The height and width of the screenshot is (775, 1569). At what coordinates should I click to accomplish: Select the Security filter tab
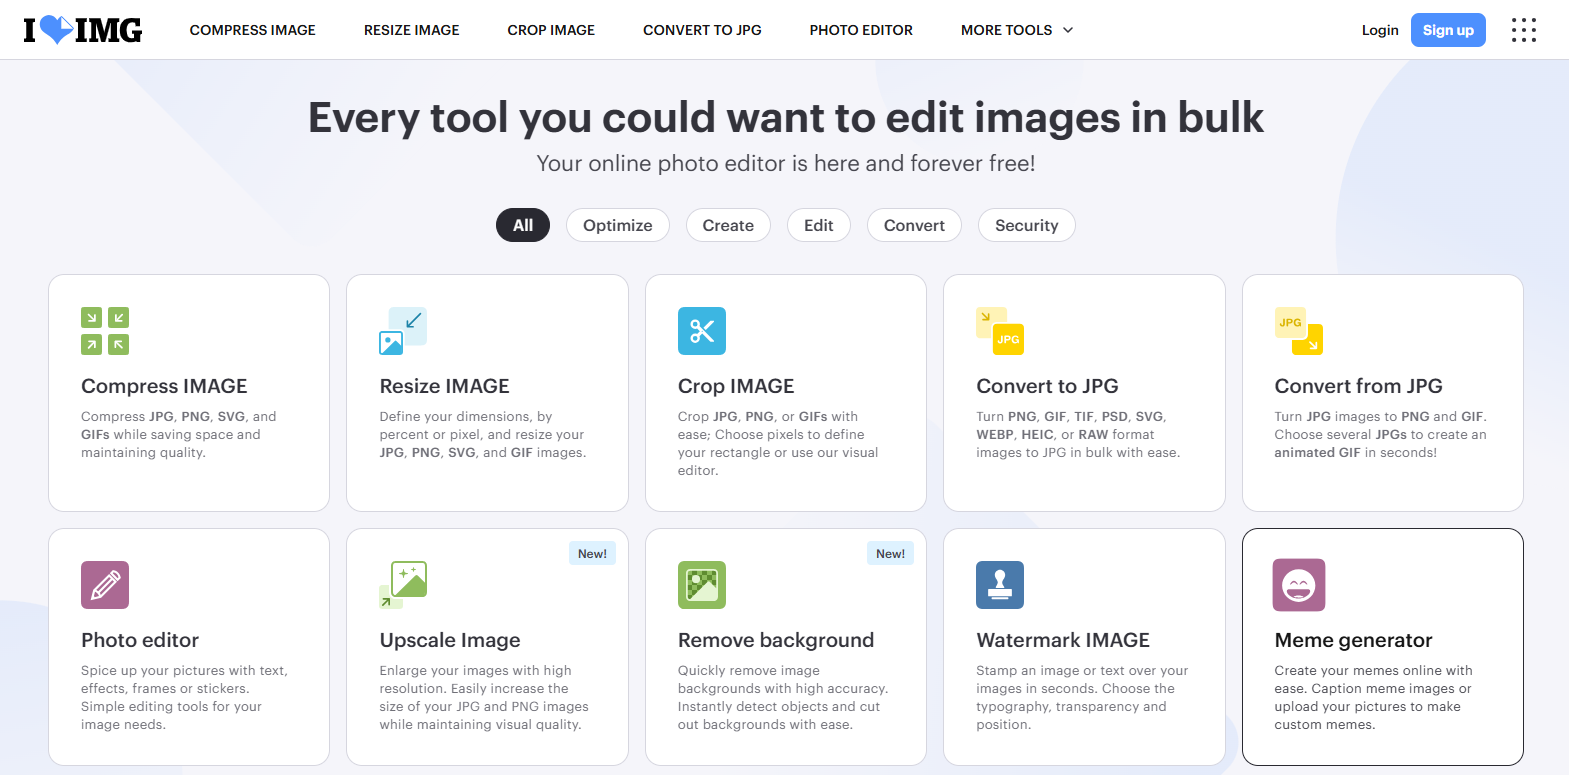pyautogui.click(x=1027, y=225)
